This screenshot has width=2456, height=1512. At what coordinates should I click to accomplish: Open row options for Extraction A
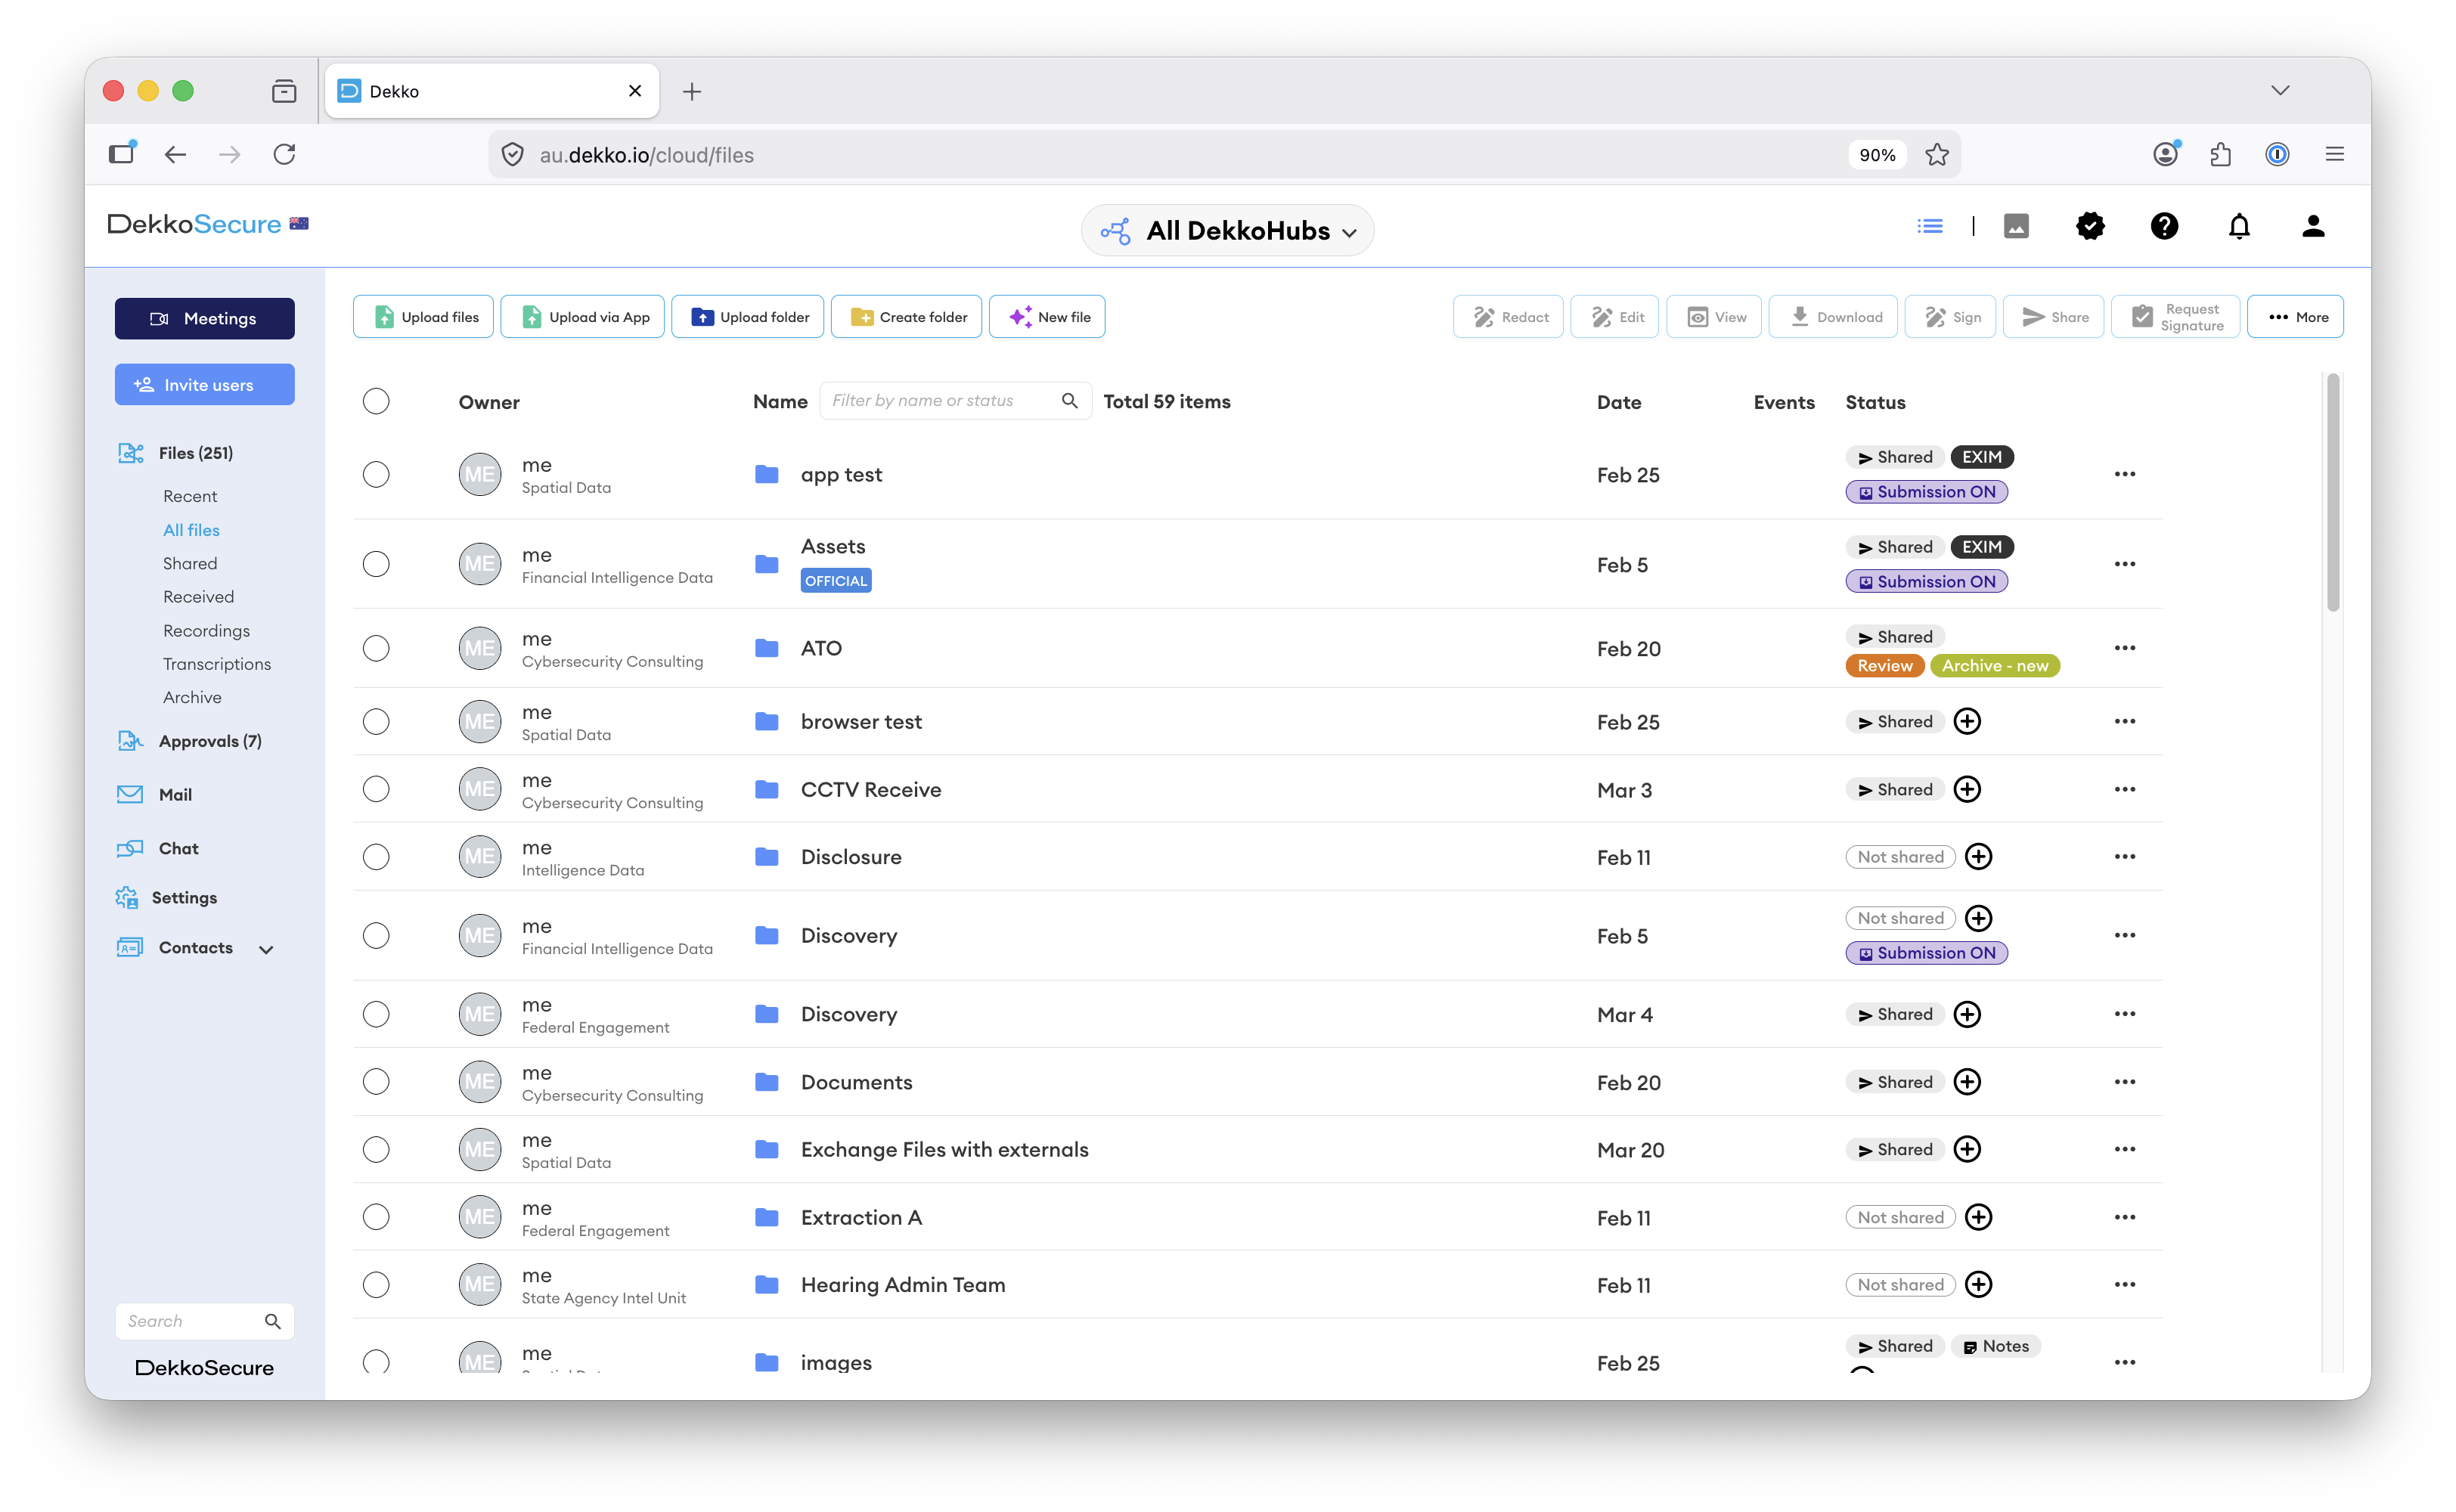click(2125, 1217)
